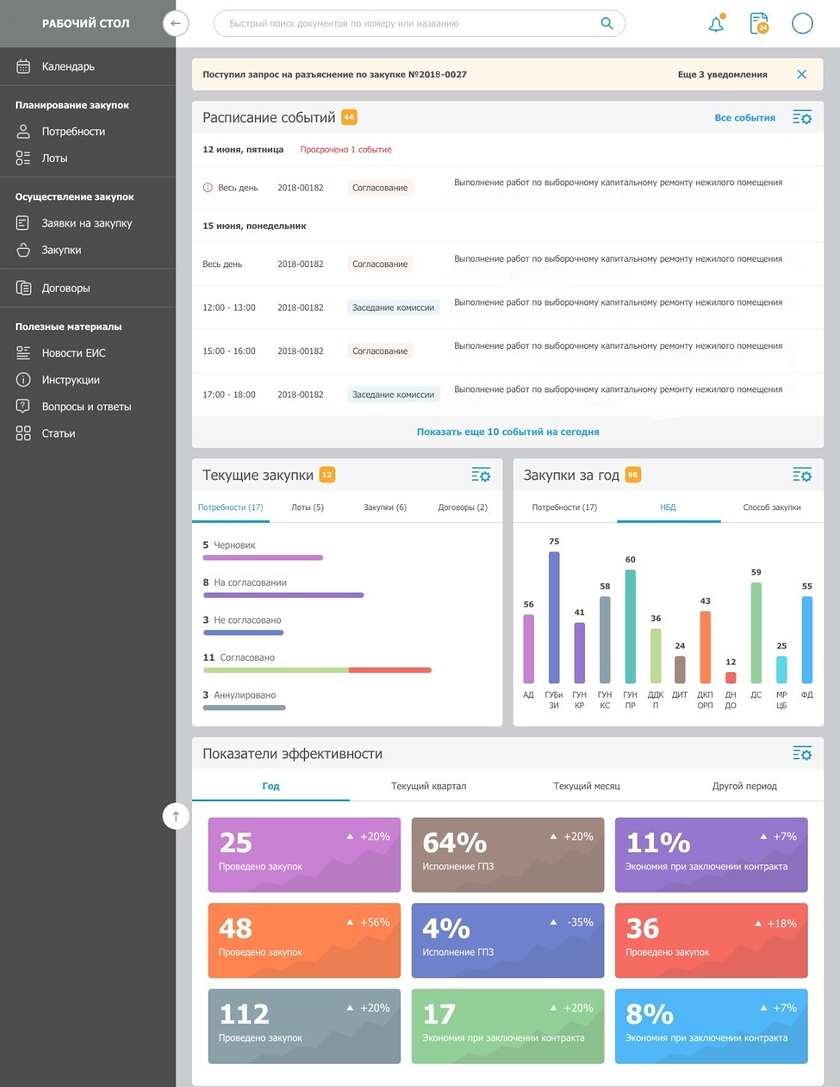This screenshot has width=840, height=1087.
Task: Open the Все события link
Action: click(x=744, y=118)
